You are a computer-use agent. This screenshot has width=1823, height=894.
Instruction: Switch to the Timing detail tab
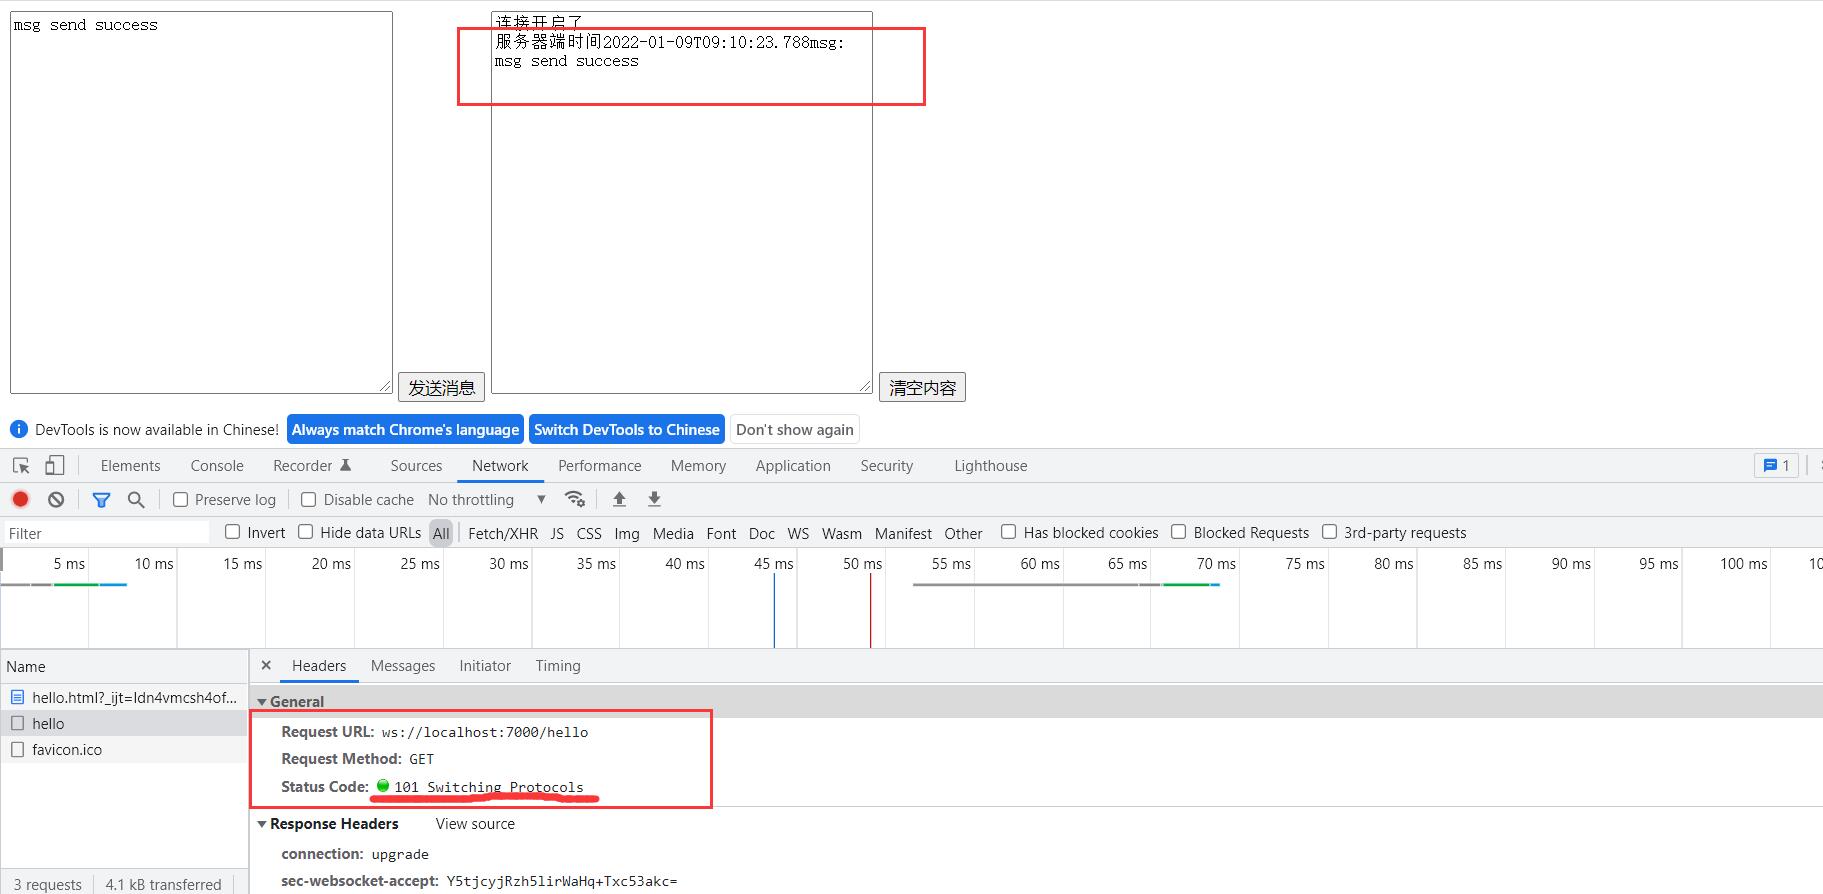tap(558, 666)
